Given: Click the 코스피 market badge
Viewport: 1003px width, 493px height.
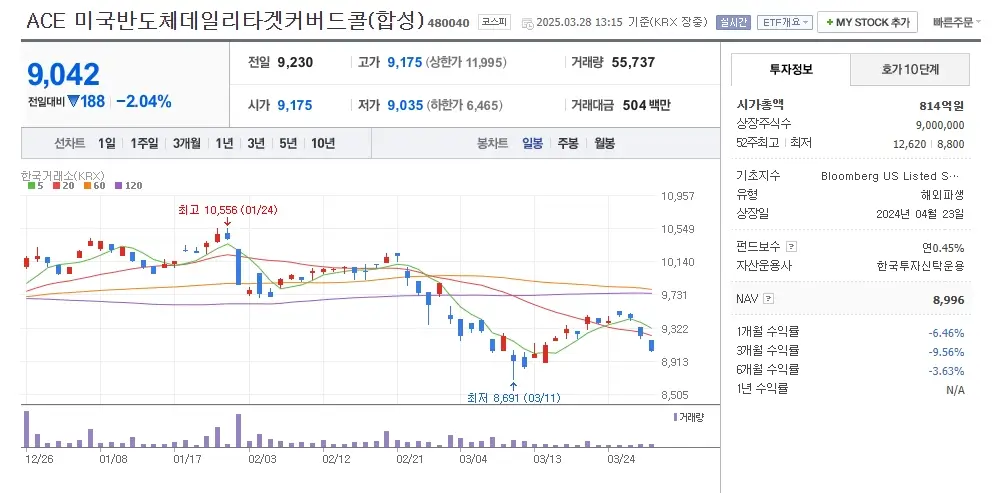Looking at the screenshot, I should pyautogui.click(x=493, y=22).
